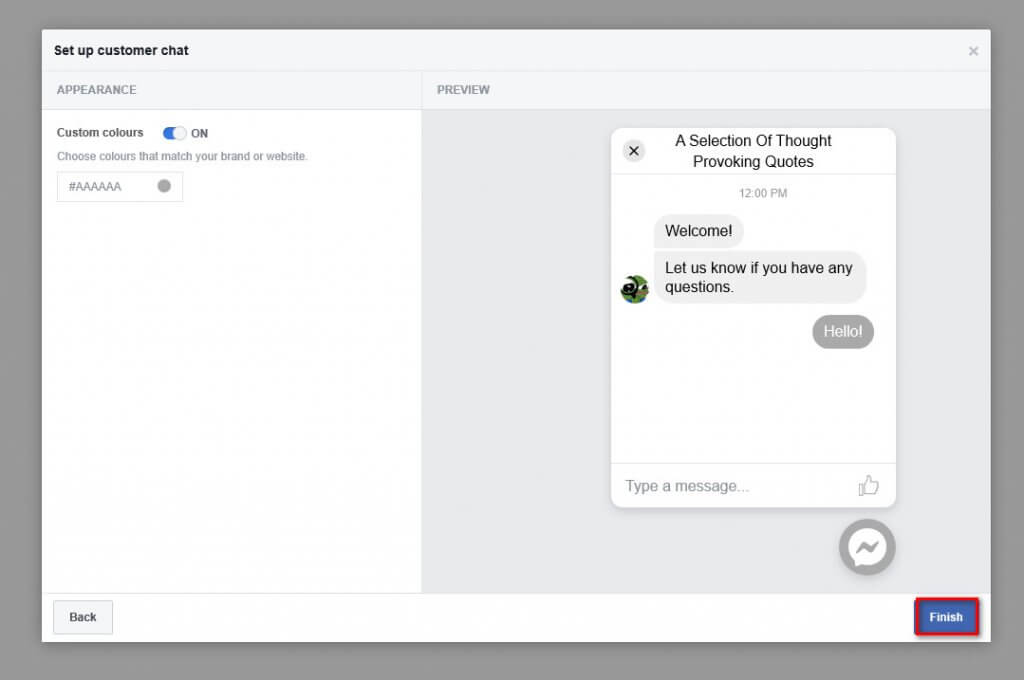
Task: Click the APPEARANCE section header
Action: (x=97, y=90)
